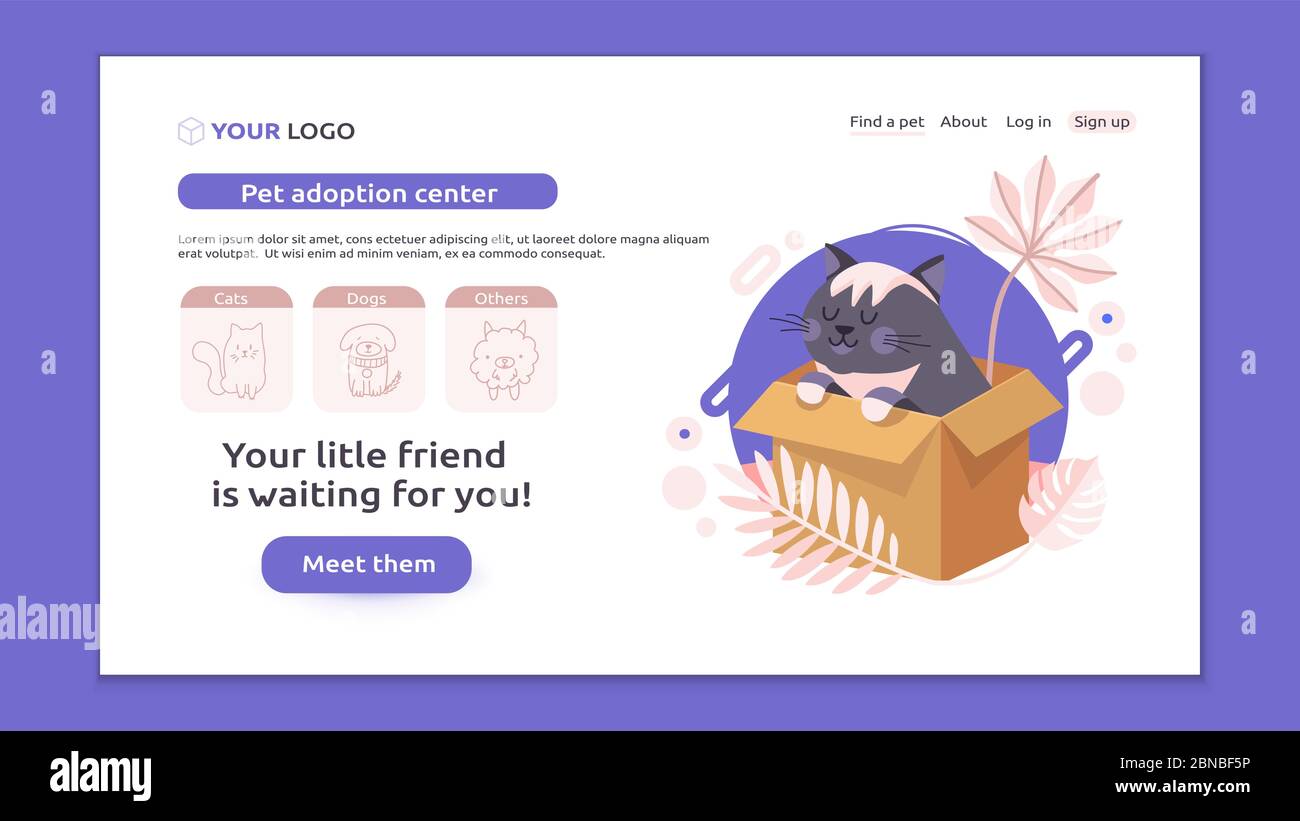
Task: Click the Pet adoption center banner
Action: point(367,192)
